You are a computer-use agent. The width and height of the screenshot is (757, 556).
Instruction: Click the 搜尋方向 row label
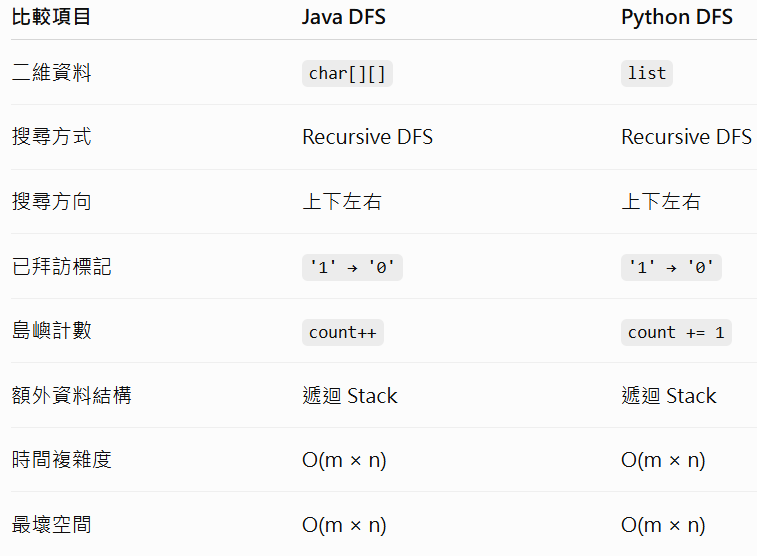point(51,202)
